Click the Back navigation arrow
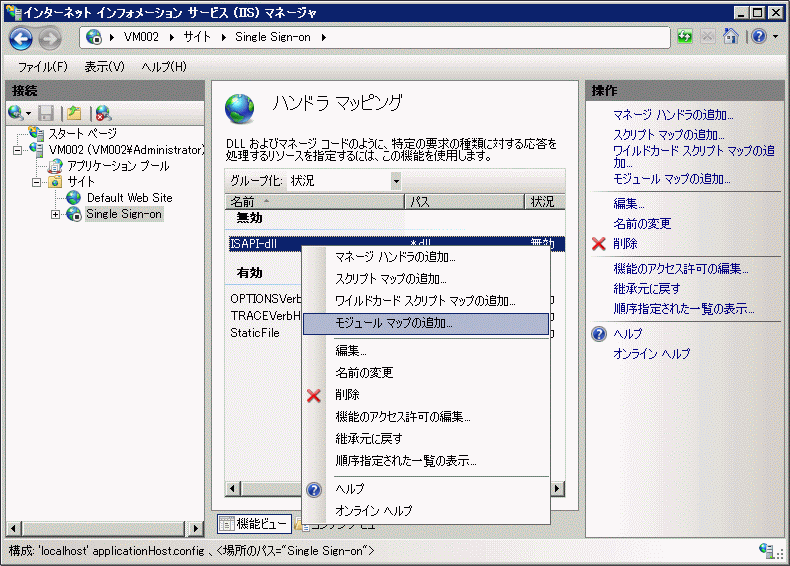This screenshot has height=566, width=790. [x=21, y=38]
